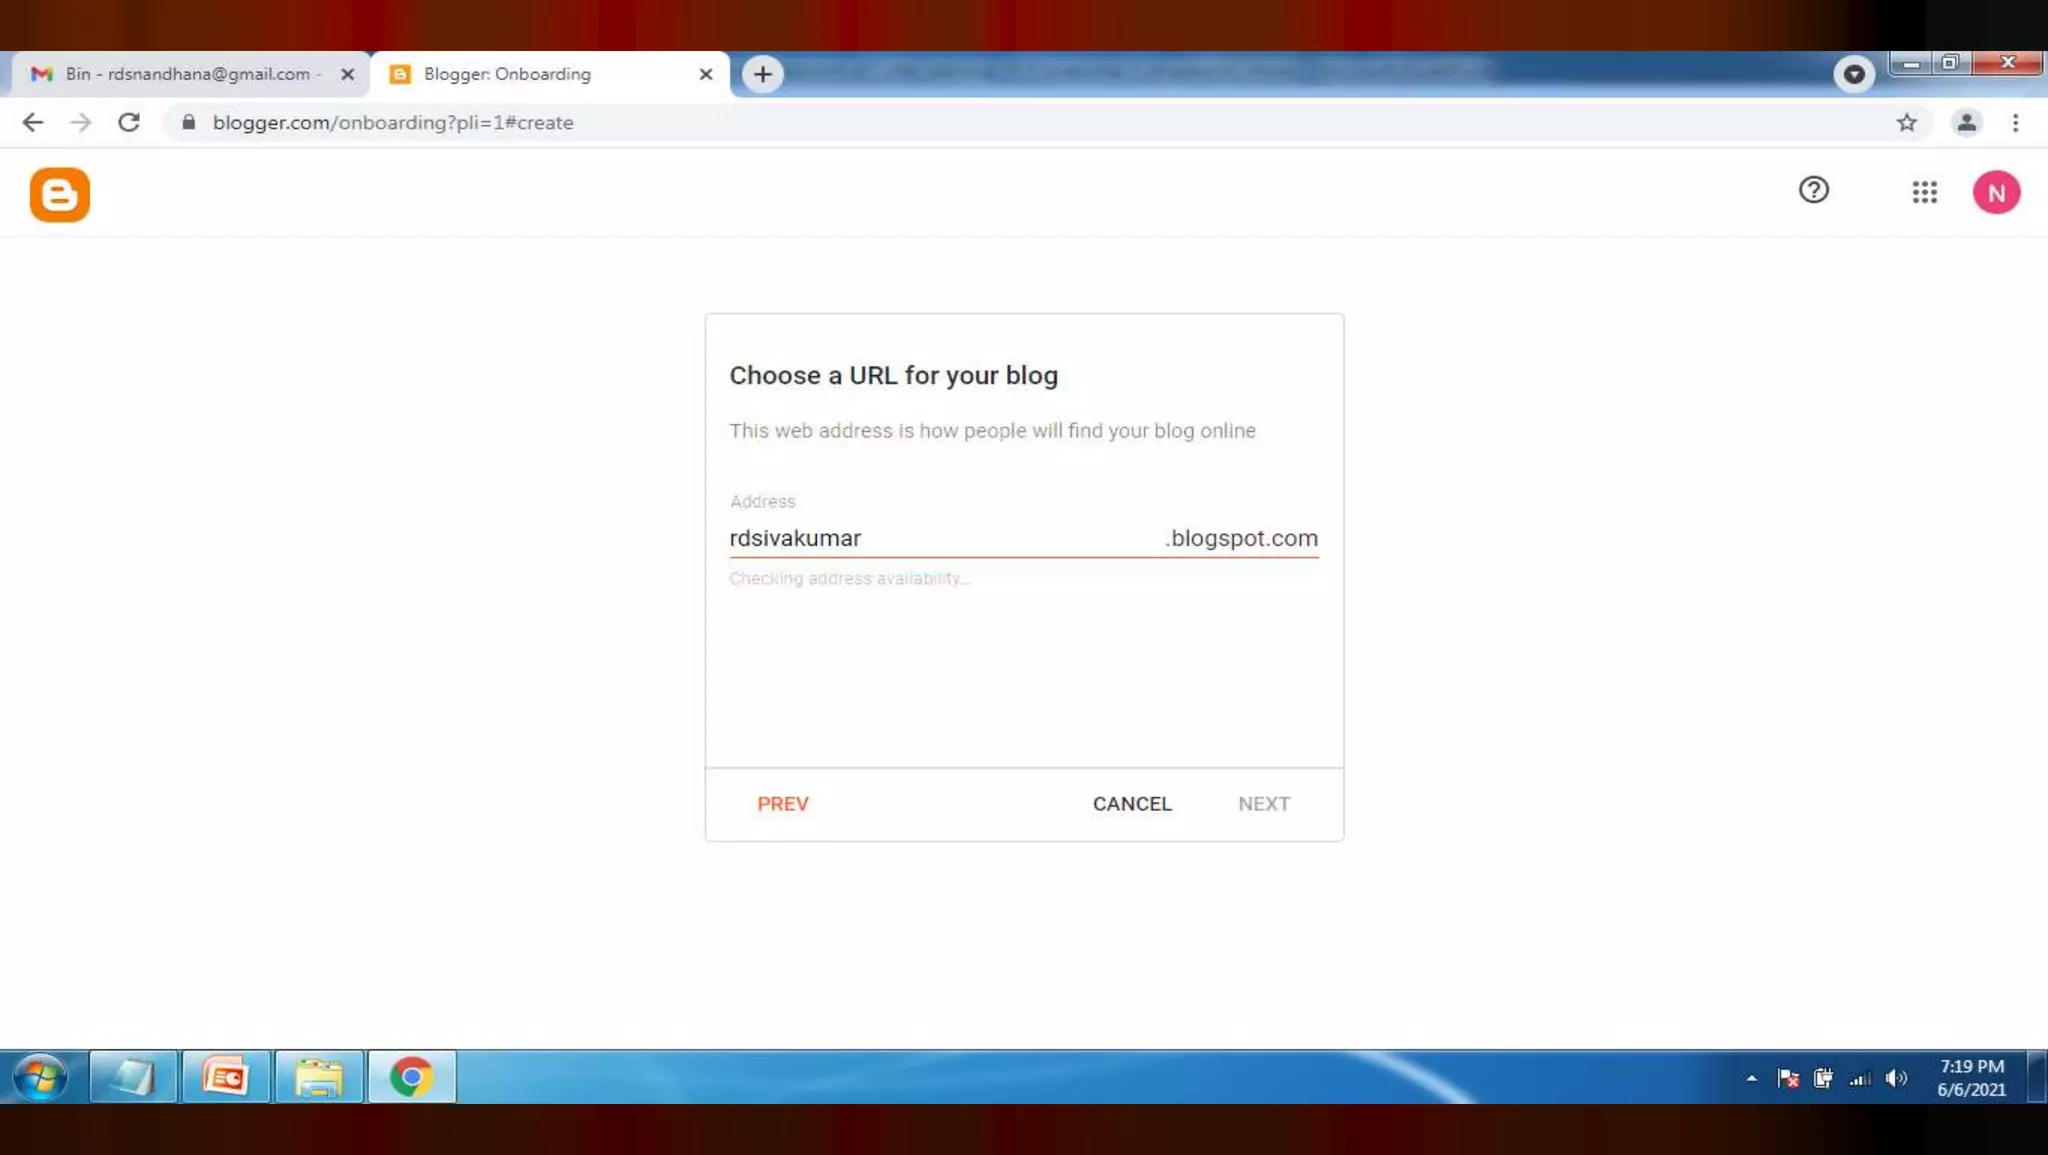
Task: Click PREV to go back
Action: [x=782, y=804]
